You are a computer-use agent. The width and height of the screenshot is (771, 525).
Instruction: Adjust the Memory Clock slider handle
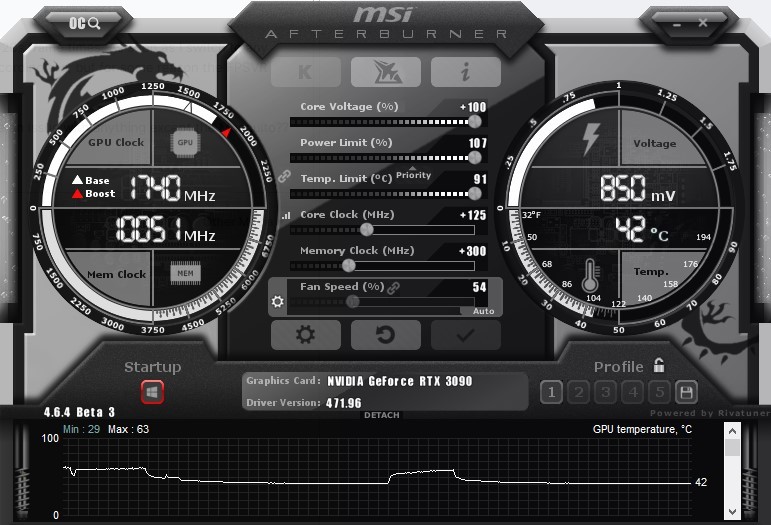[349, 265]
